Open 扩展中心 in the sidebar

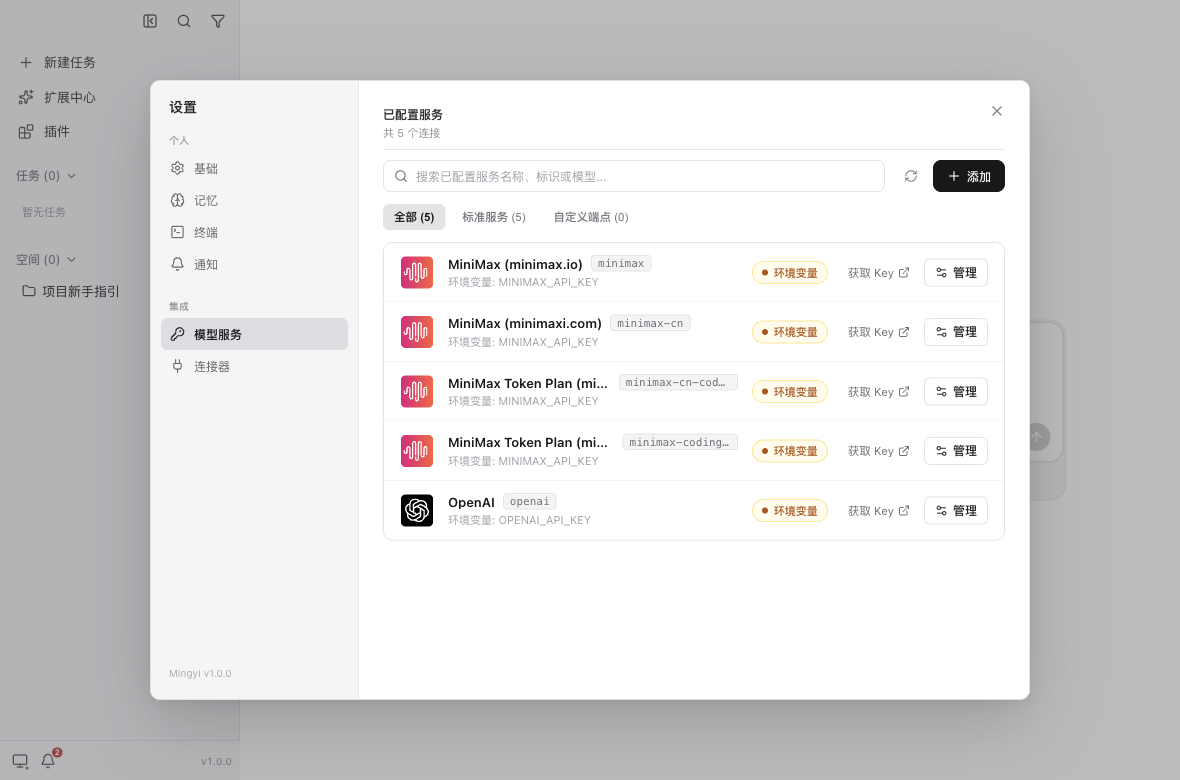click(x=58, y=97)
